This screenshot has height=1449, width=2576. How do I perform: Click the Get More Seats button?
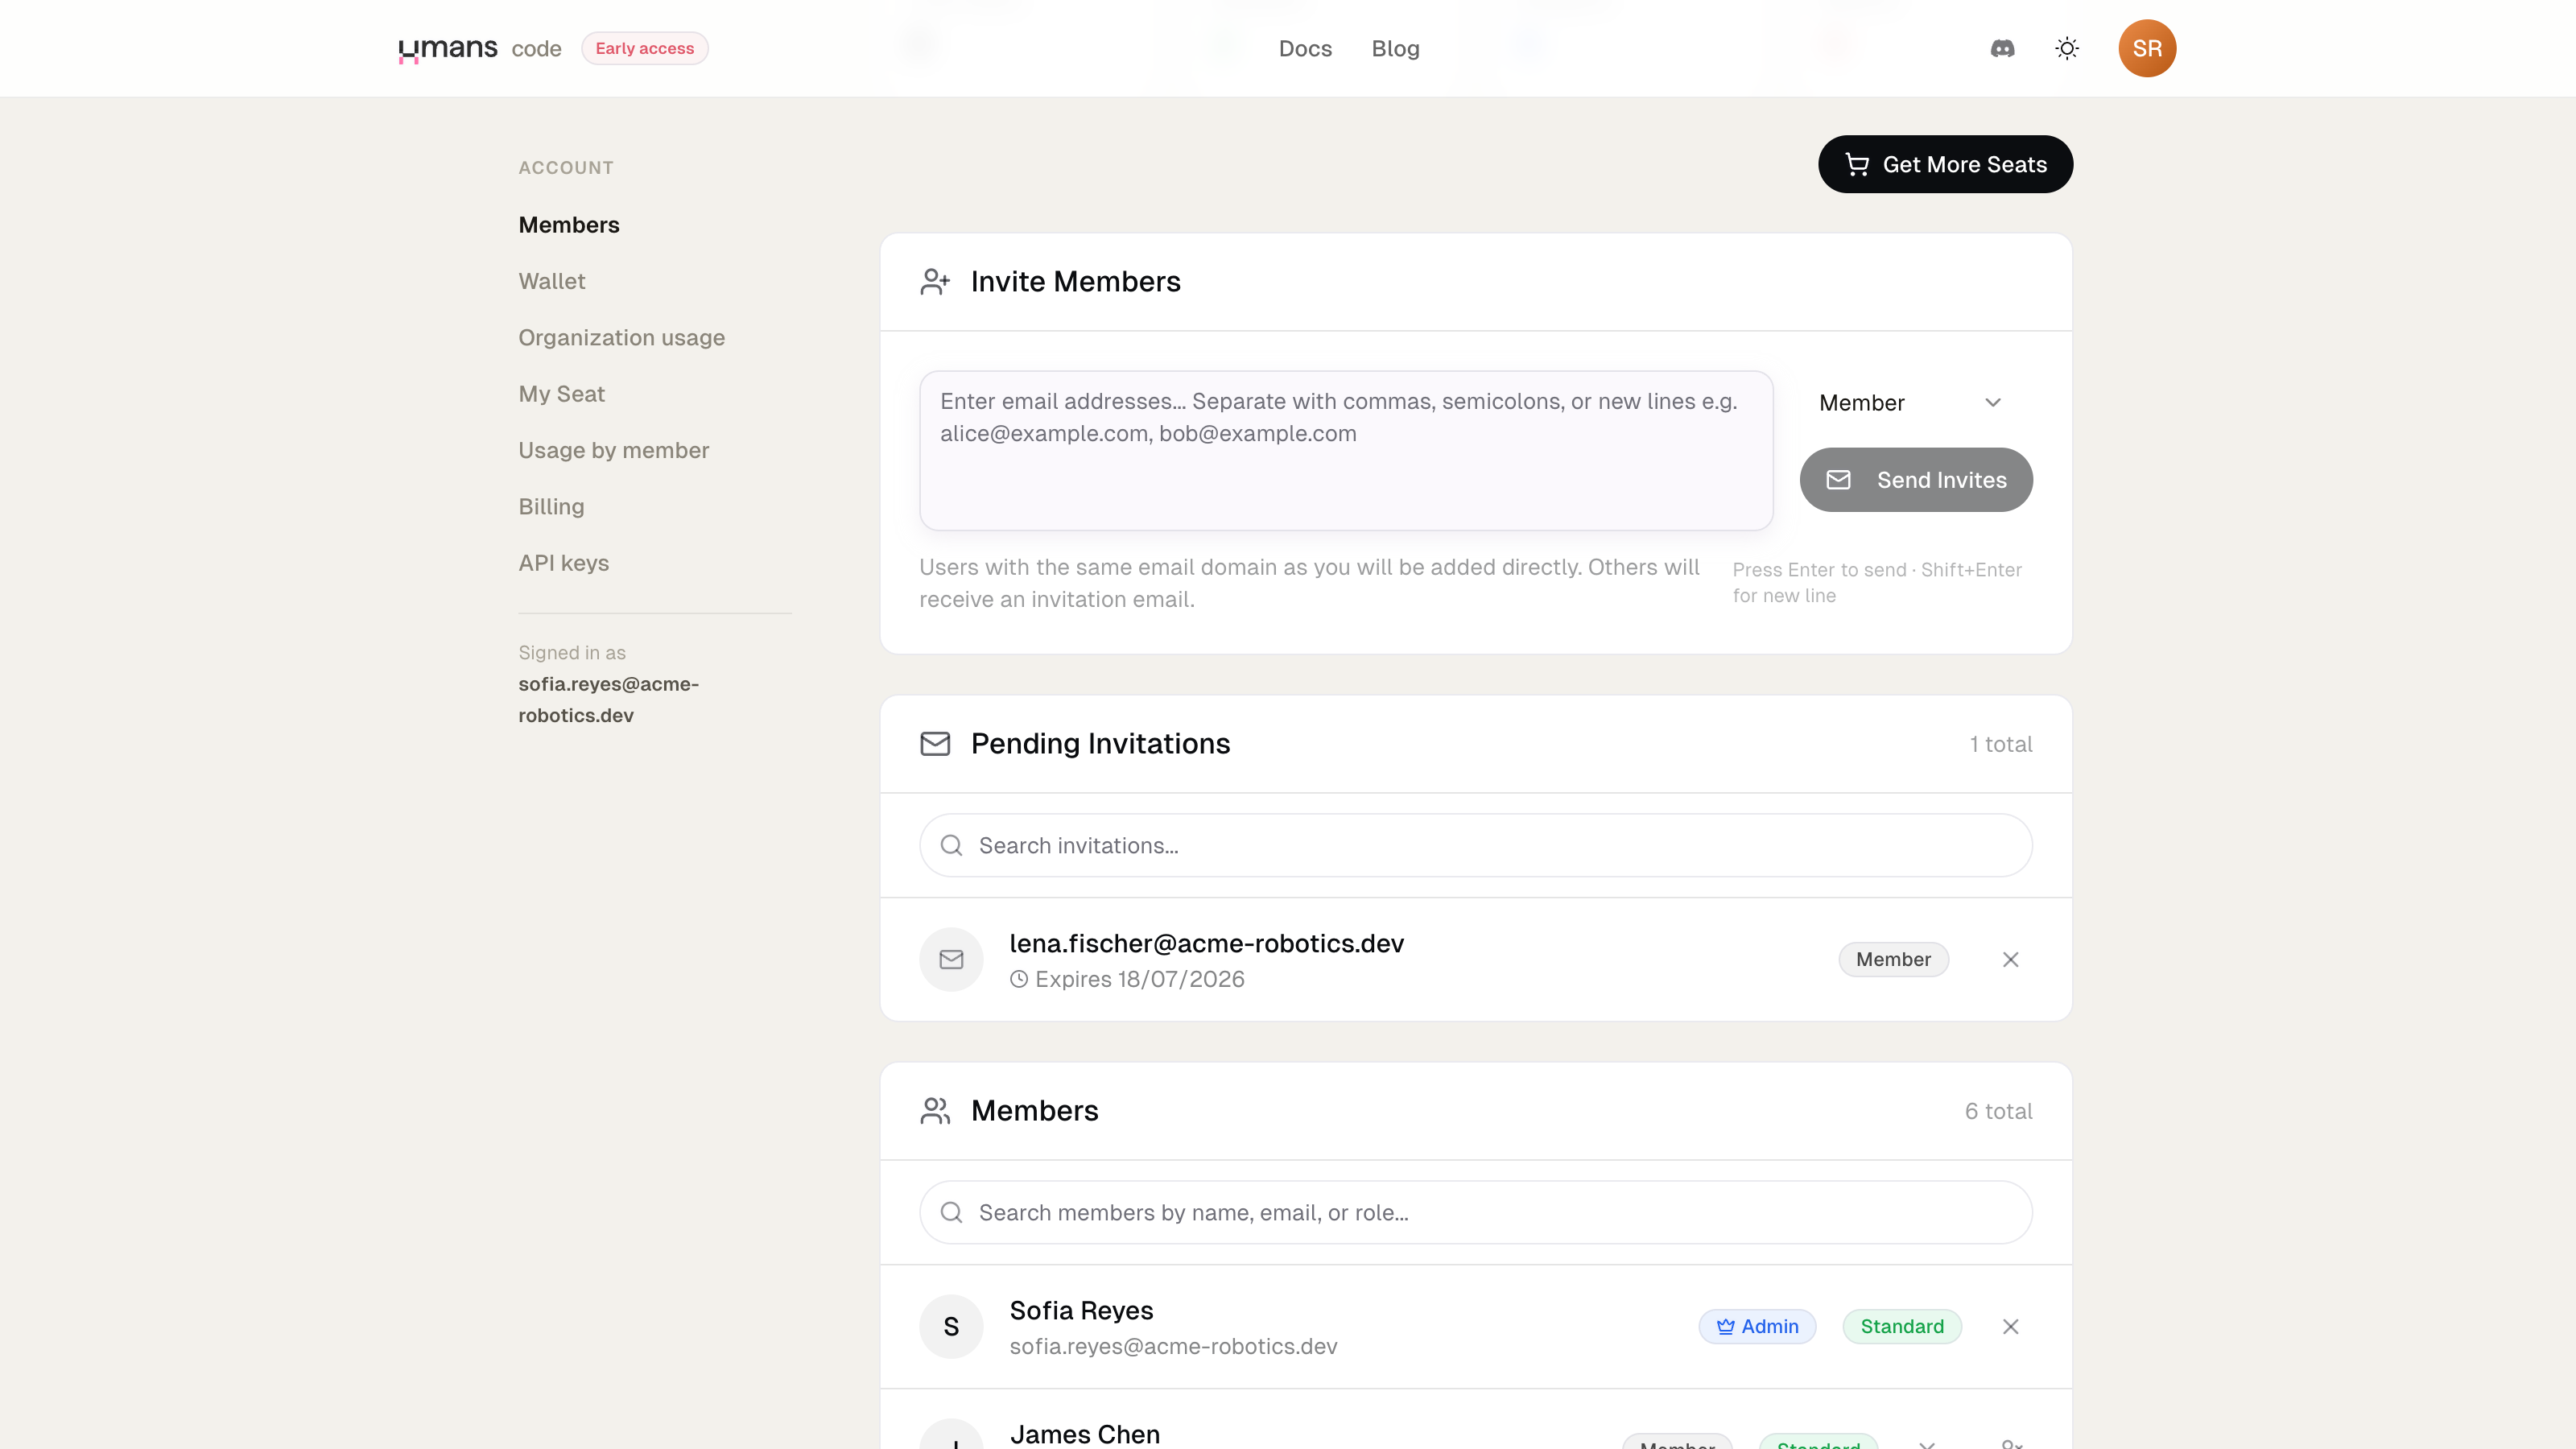(1945, 164)
